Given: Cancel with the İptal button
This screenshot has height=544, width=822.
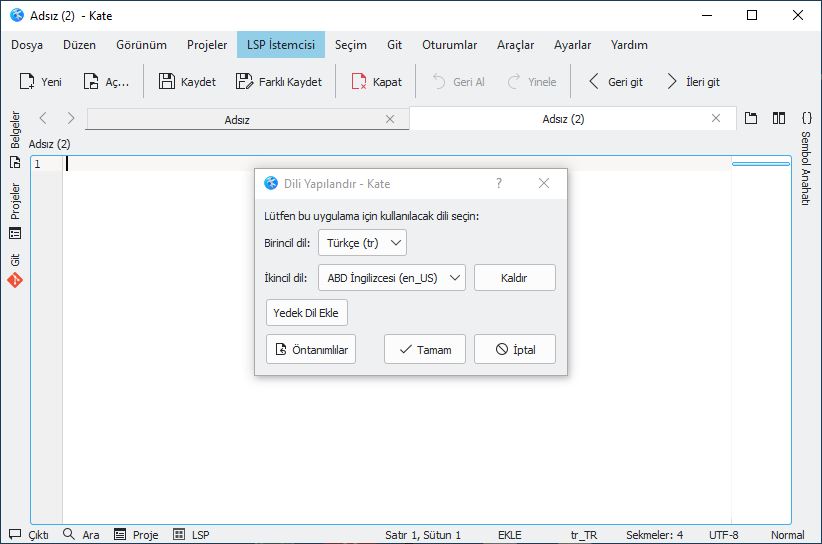Looking at the screenshot, I should pos(515,350).
